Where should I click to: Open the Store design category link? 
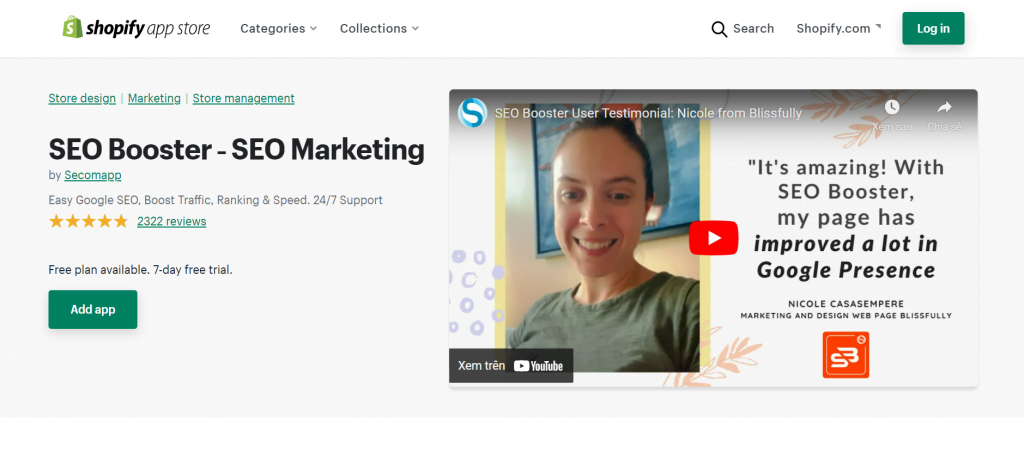pos(82,99)
